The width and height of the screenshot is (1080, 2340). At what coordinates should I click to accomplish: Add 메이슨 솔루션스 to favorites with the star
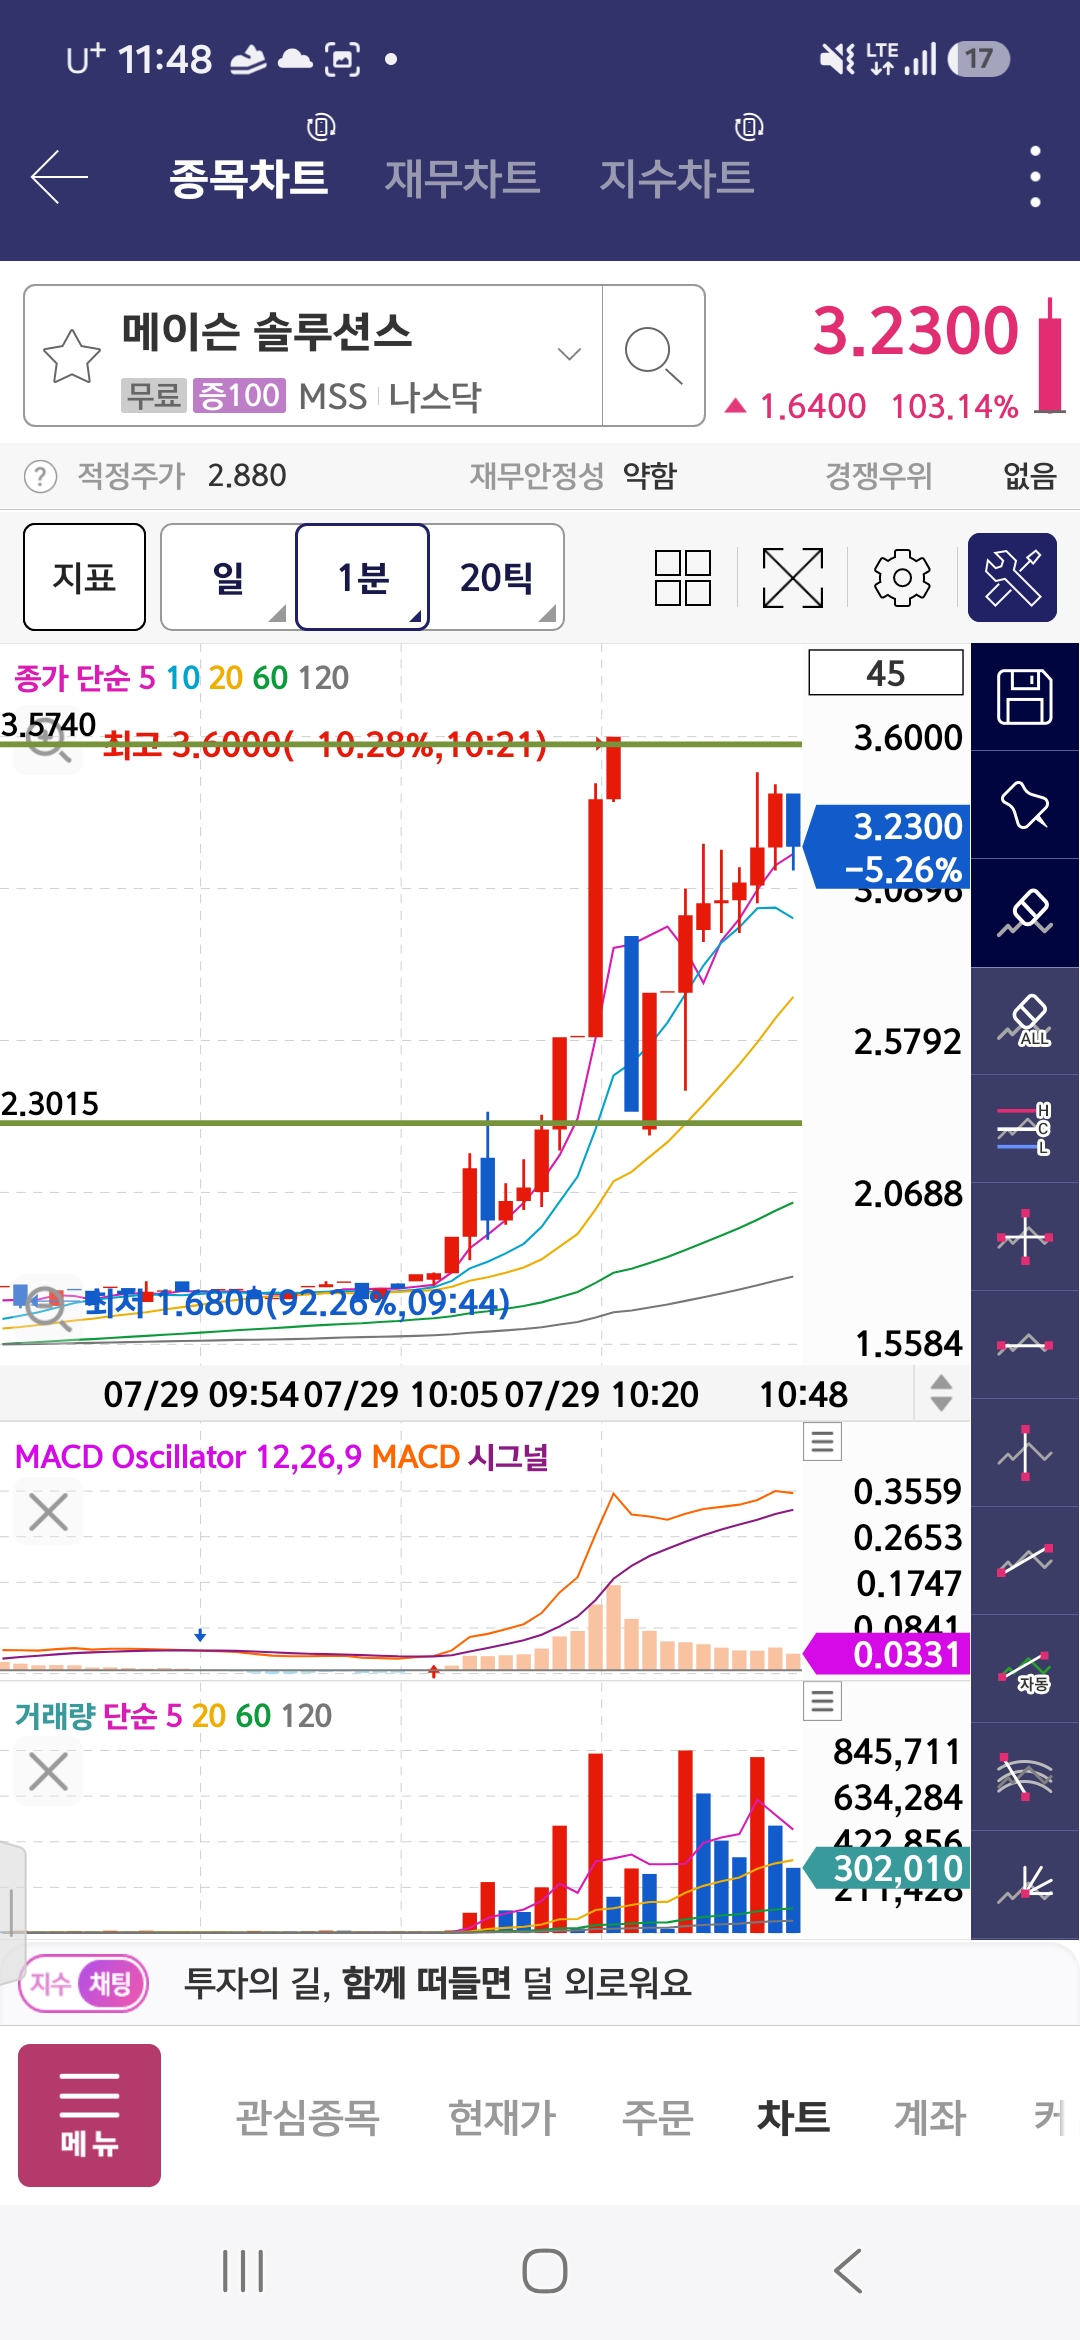click(x=72, y=356)
